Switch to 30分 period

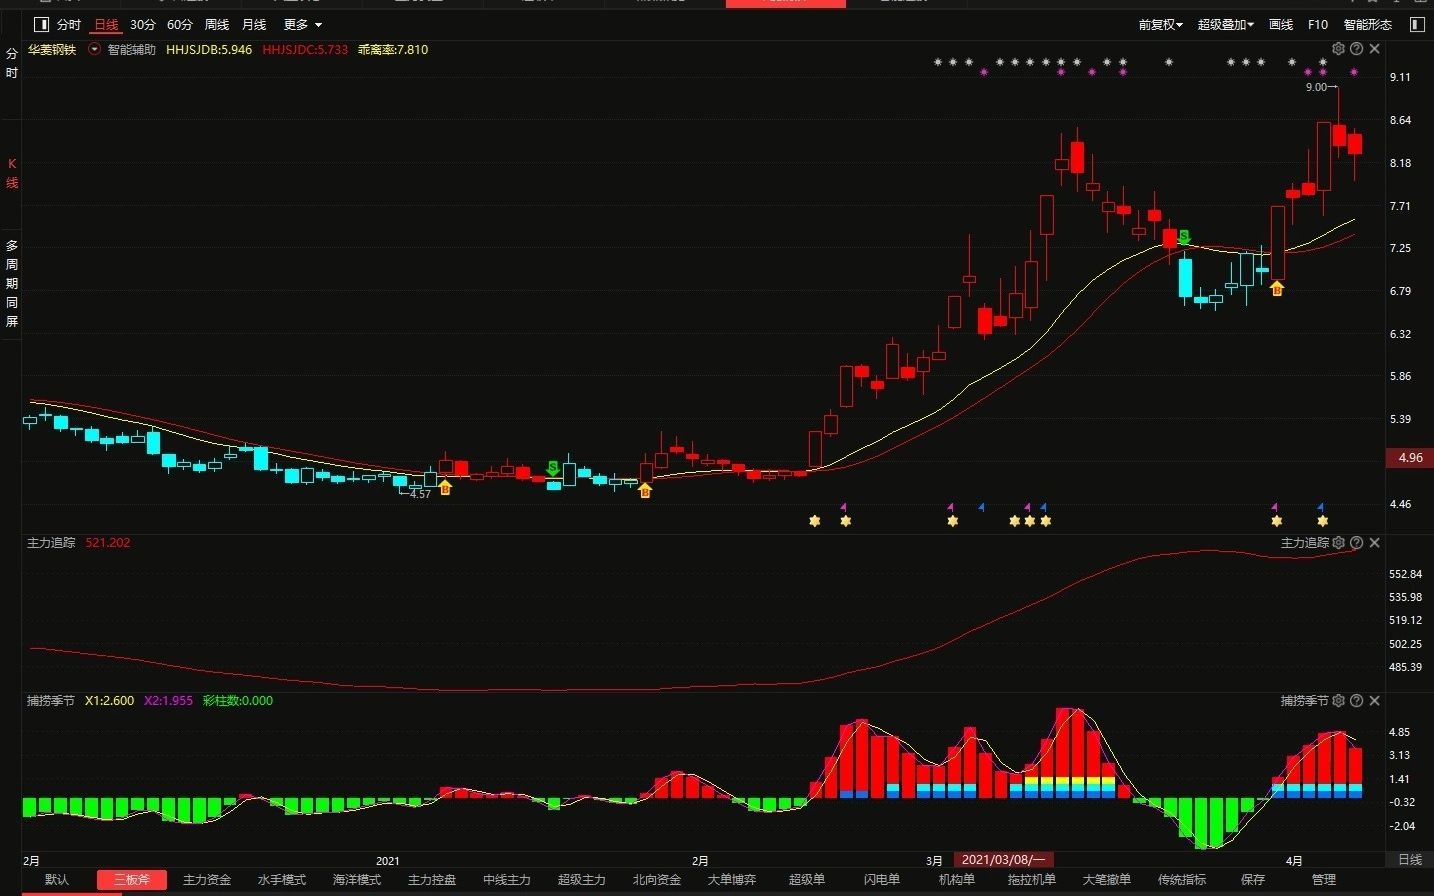point(143,25)
